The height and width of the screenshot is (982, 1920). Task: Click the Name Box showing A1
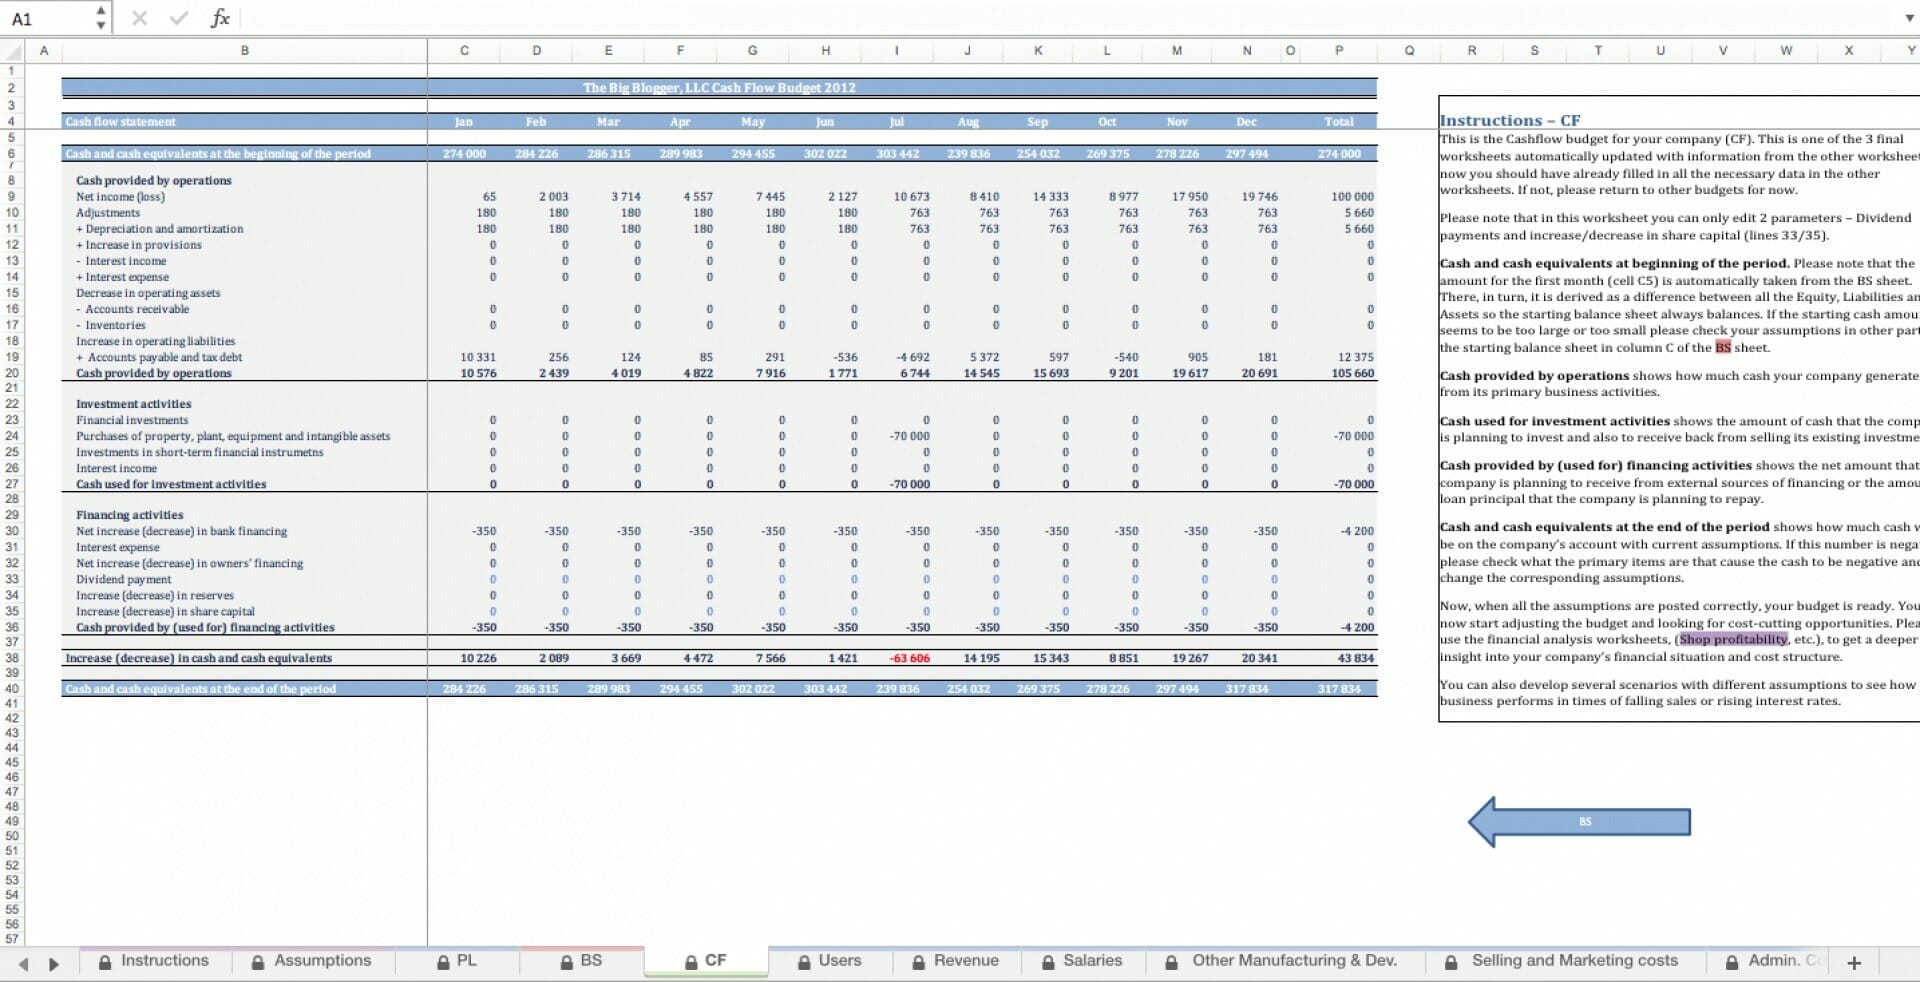[48, 18]
